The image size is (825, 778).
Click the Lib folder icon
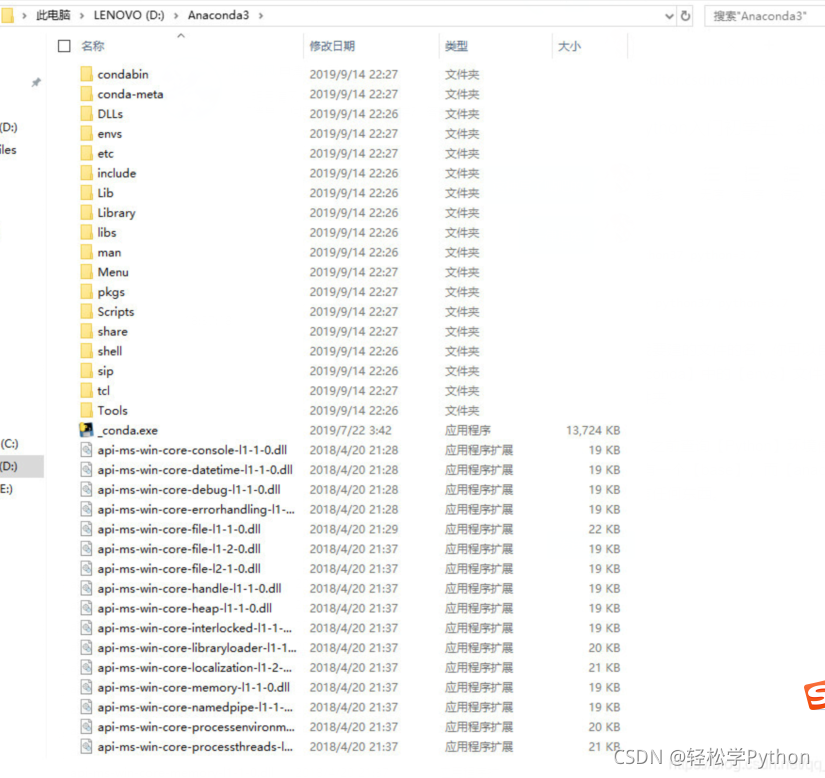point(87,193)
